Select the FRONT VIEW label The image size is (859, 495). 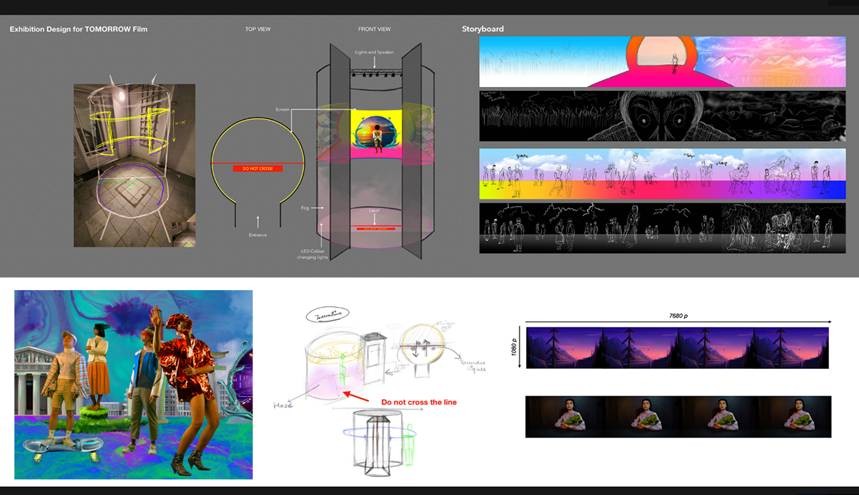(374, 29)
